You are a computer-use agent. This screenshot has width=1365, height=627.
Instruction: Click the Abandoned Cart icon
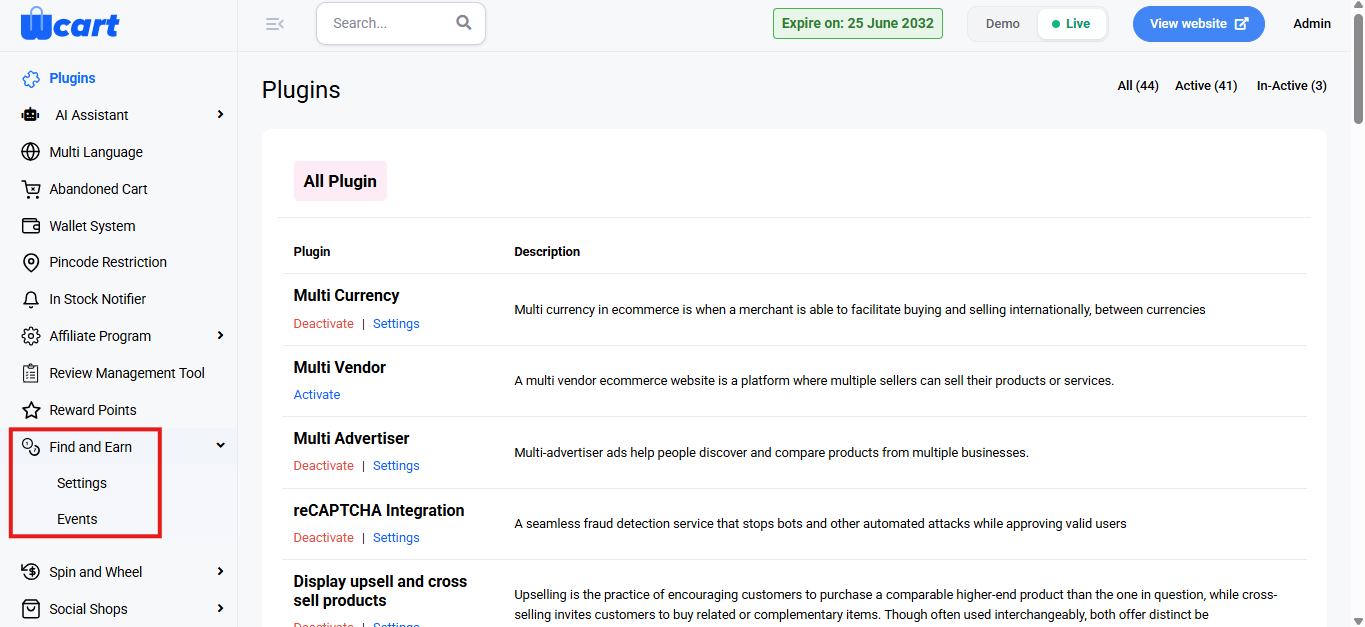coord(31,189)
